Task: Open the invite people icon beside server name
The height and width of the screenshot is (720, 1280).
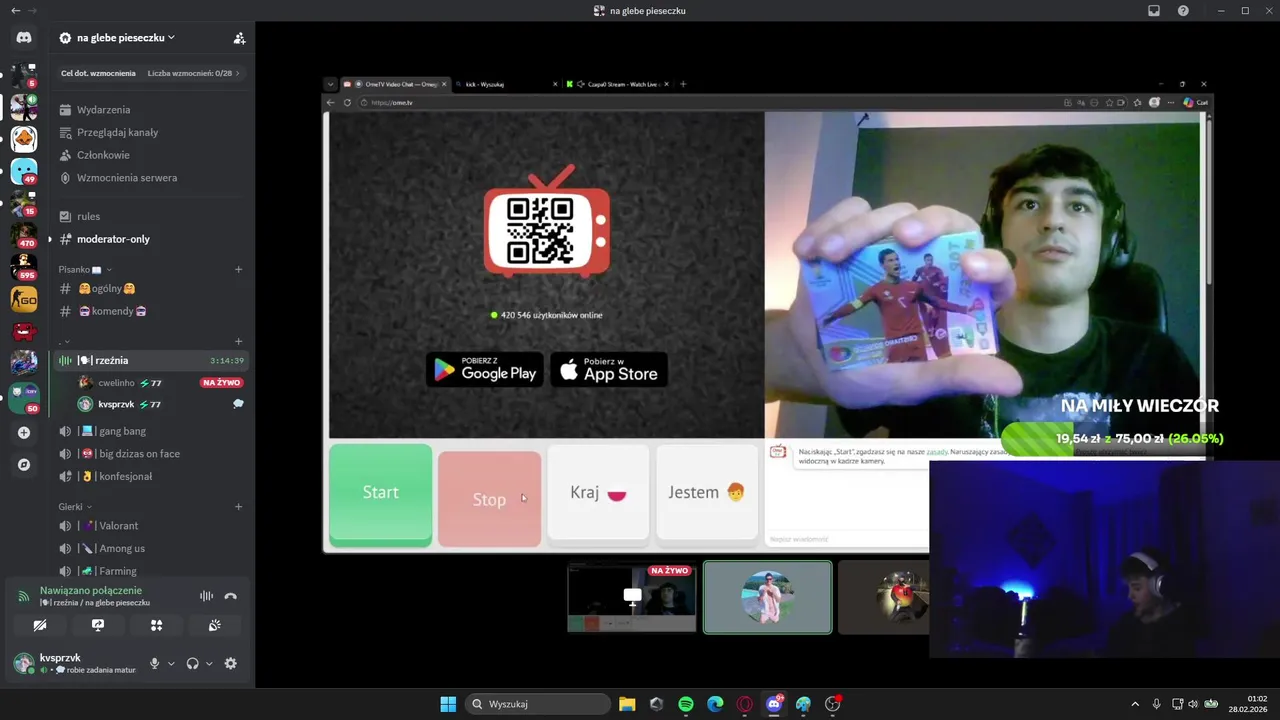Action: 239,38
